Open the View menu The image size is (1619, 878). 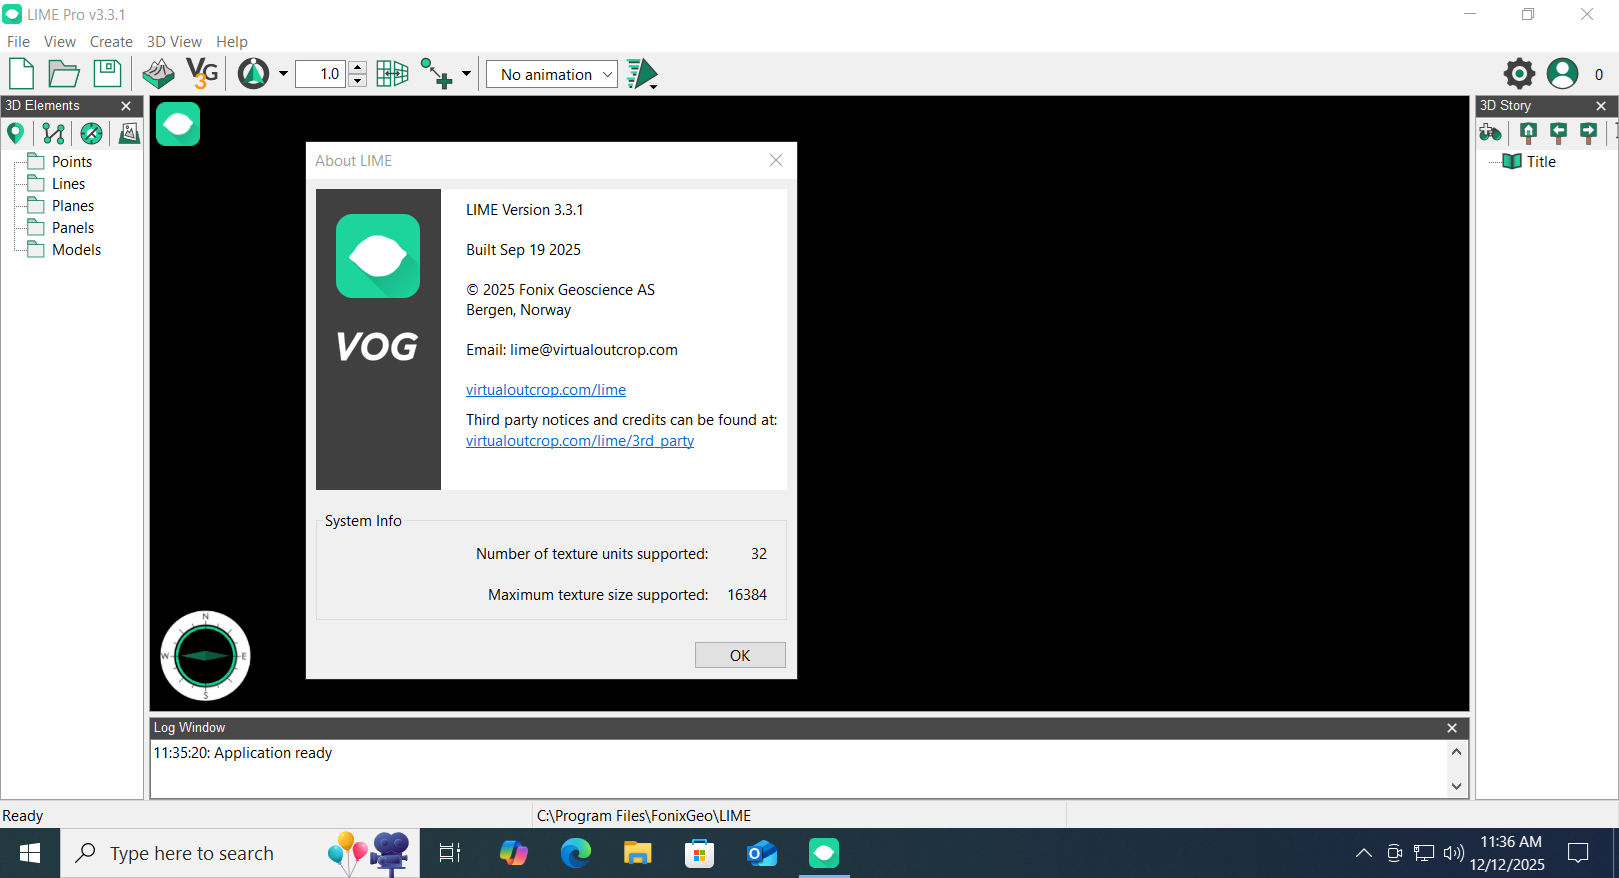point(60,42)
